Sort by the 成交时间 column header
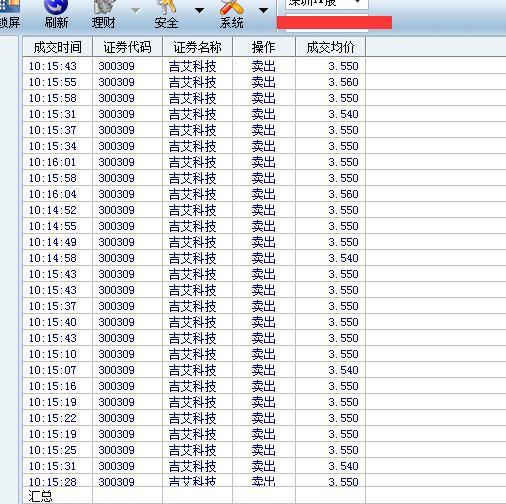Screen dimensions: 506x504 [x=58, y=47]
